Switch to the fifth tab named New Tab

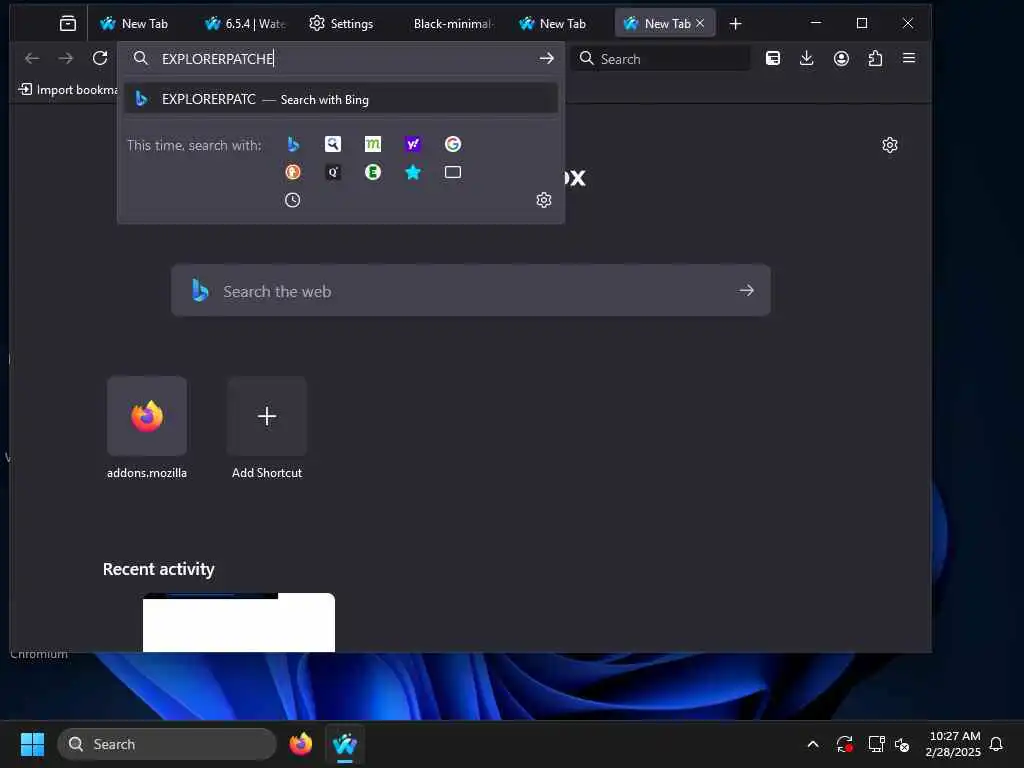pos(552,24)
